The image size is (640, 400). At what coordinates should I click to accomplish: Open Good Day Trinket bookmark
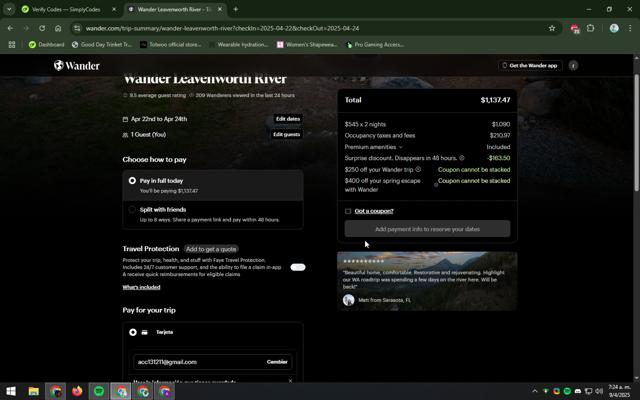pos(102,44)
